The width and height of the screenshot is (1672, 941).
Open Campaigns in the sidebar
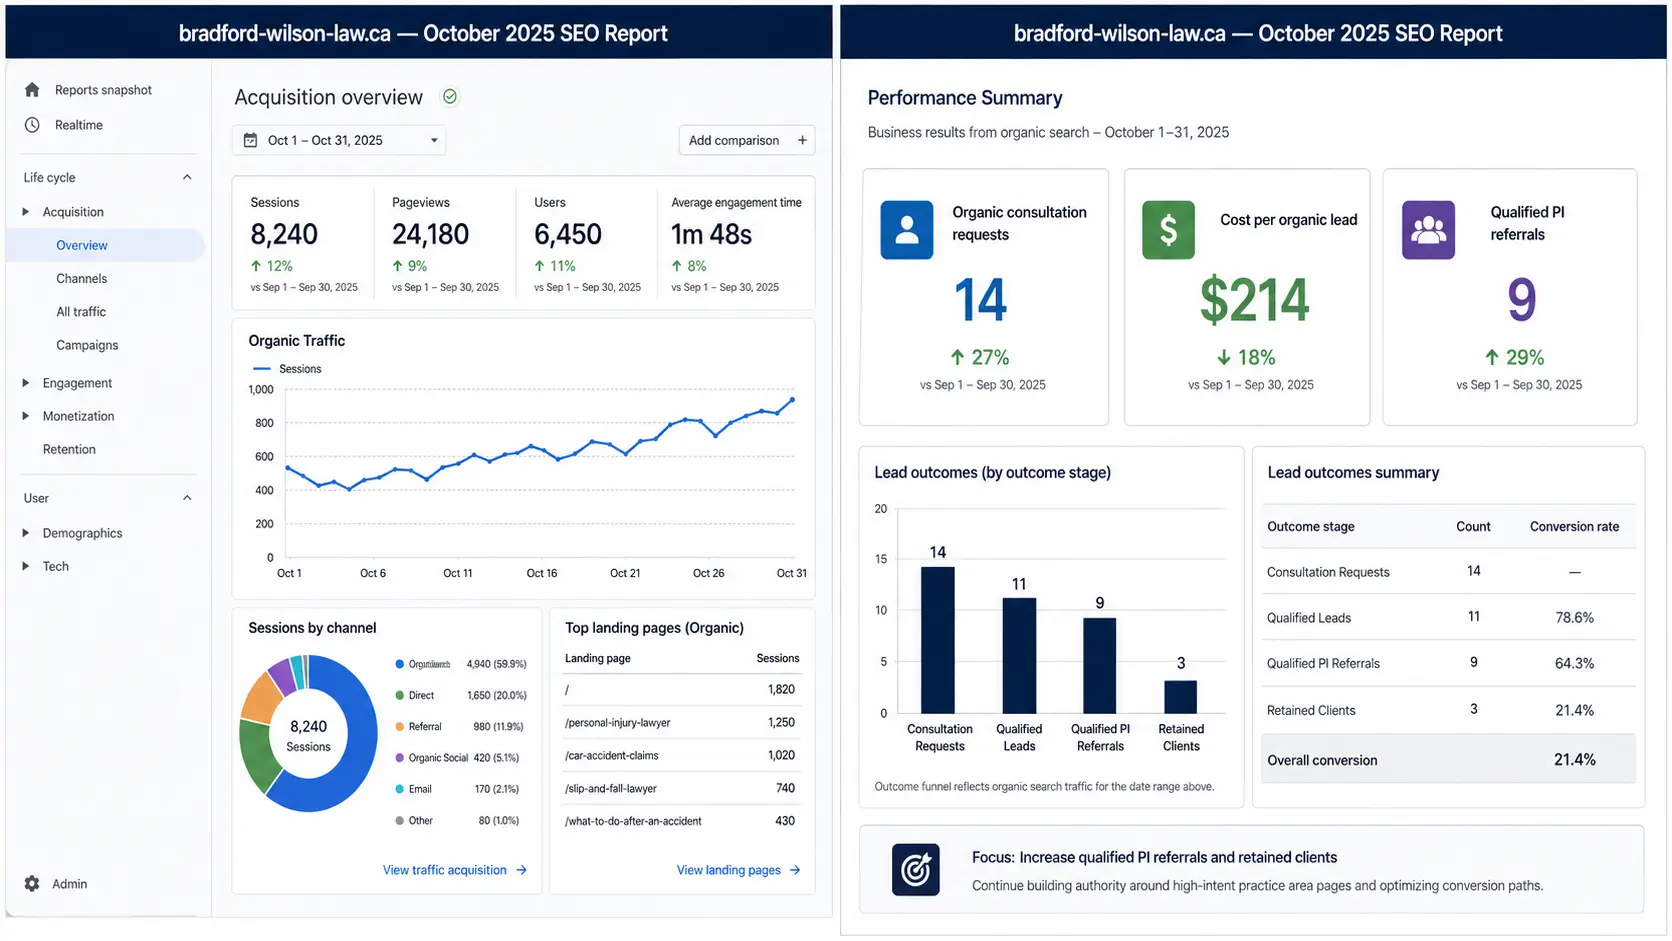pyautogui.click(x=87, y=345)
